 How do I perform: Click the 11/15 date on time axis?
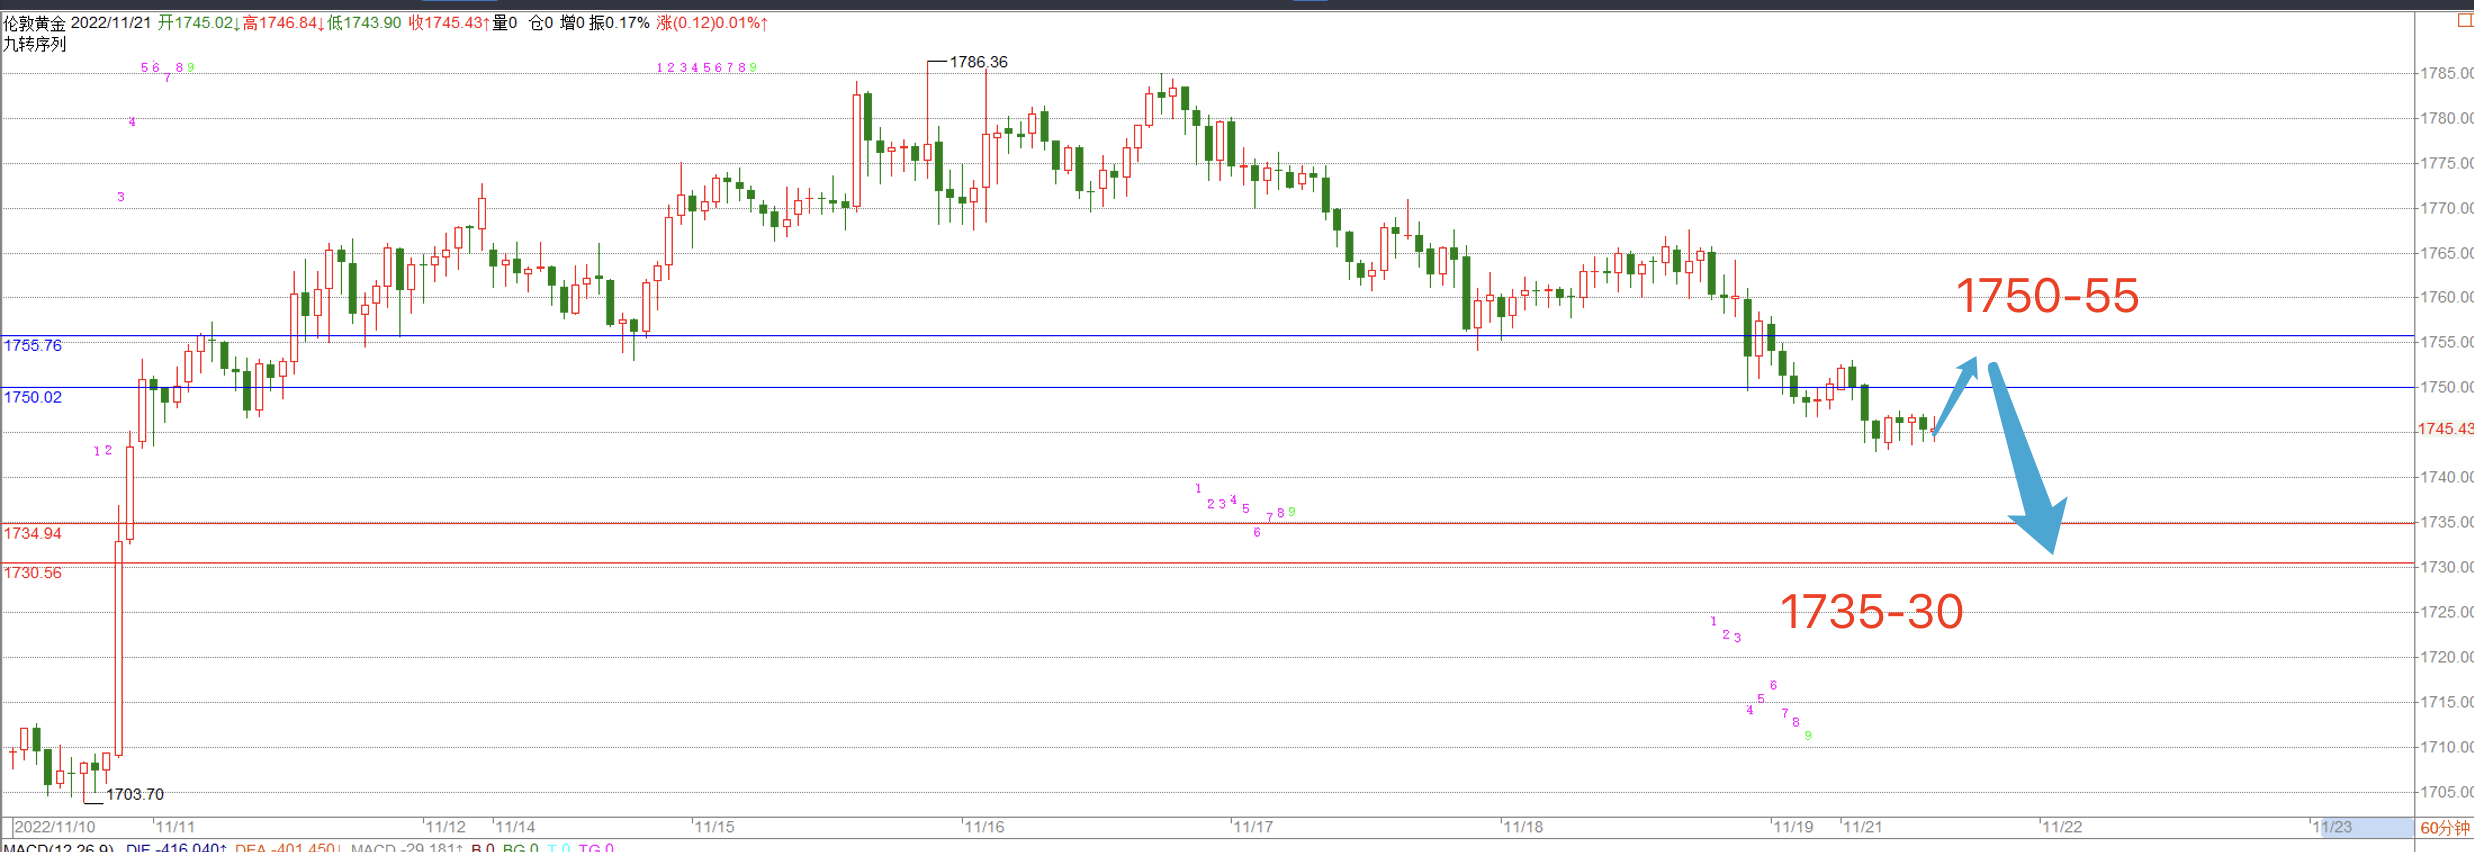715,827
